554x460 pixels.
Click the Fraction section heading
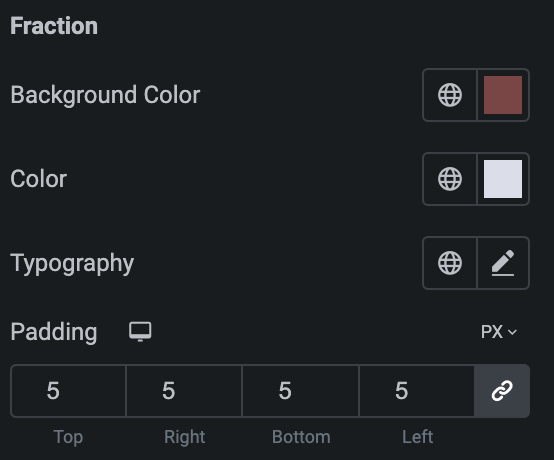click(x=54, y=26)
